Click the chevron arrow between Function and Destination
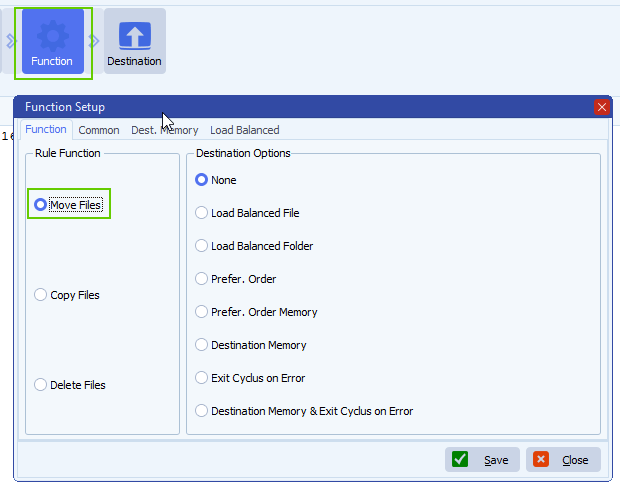This screenshot has height=489, width=620. click(x=94, y=41)
